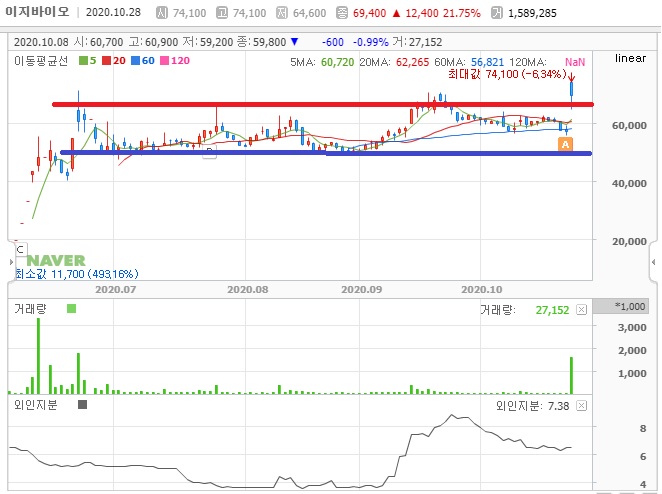Click the 2020.09 date axis label
Screen dimensions: 662x494
pos(361,290)
